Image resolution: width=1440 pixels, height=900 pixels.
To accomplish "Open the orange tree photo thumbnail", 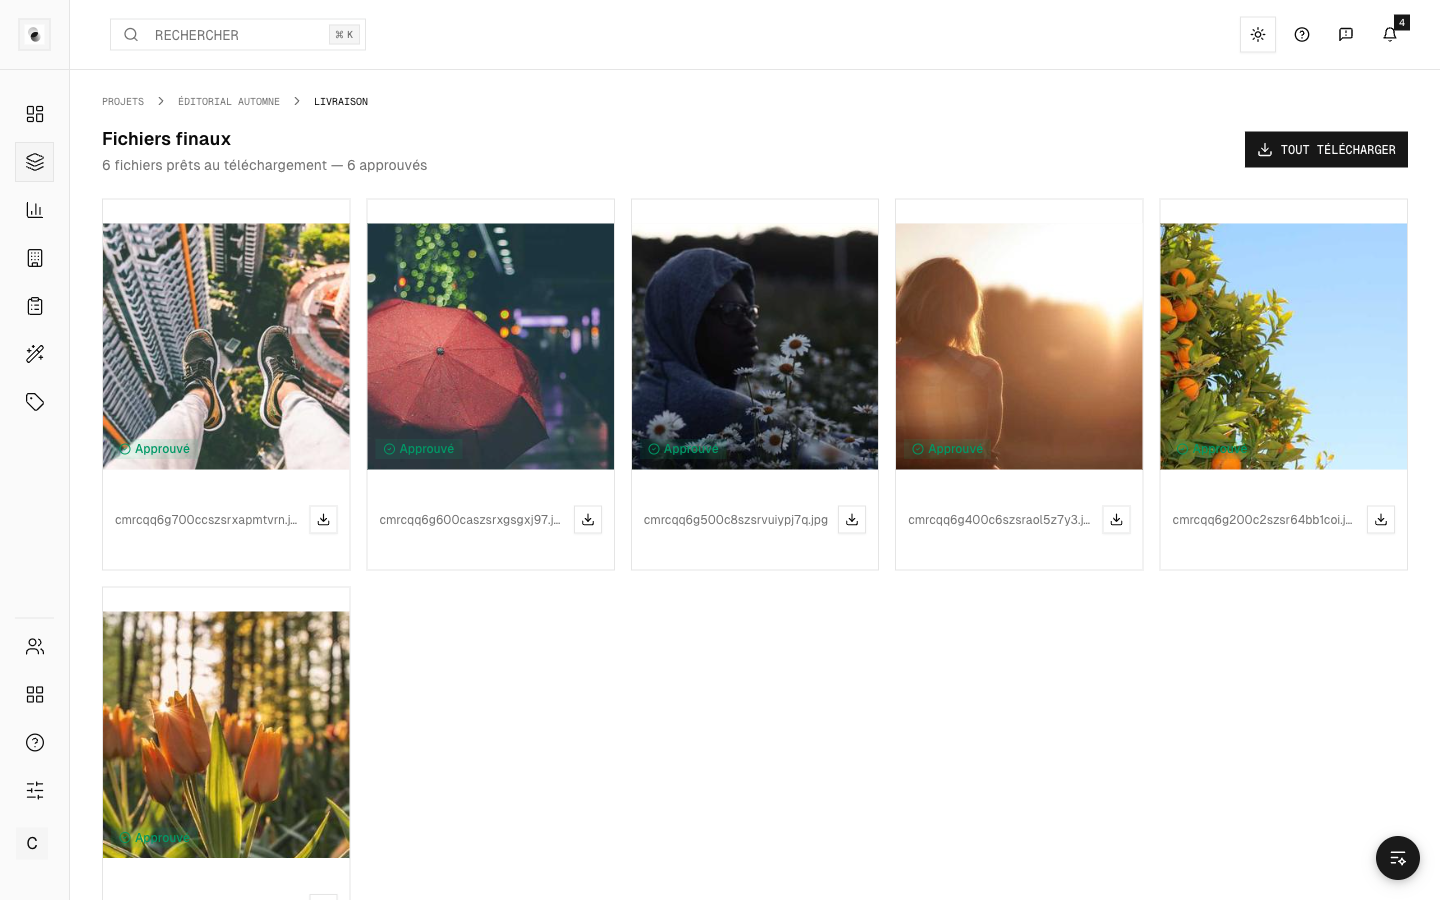I will 1284,347.
